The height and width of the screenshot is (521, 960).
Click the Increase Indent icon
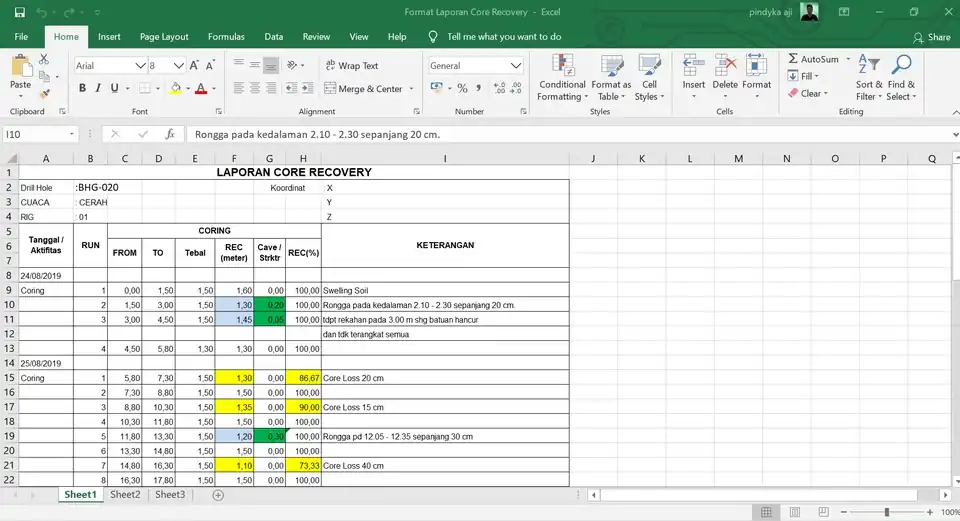pos(307,88)
